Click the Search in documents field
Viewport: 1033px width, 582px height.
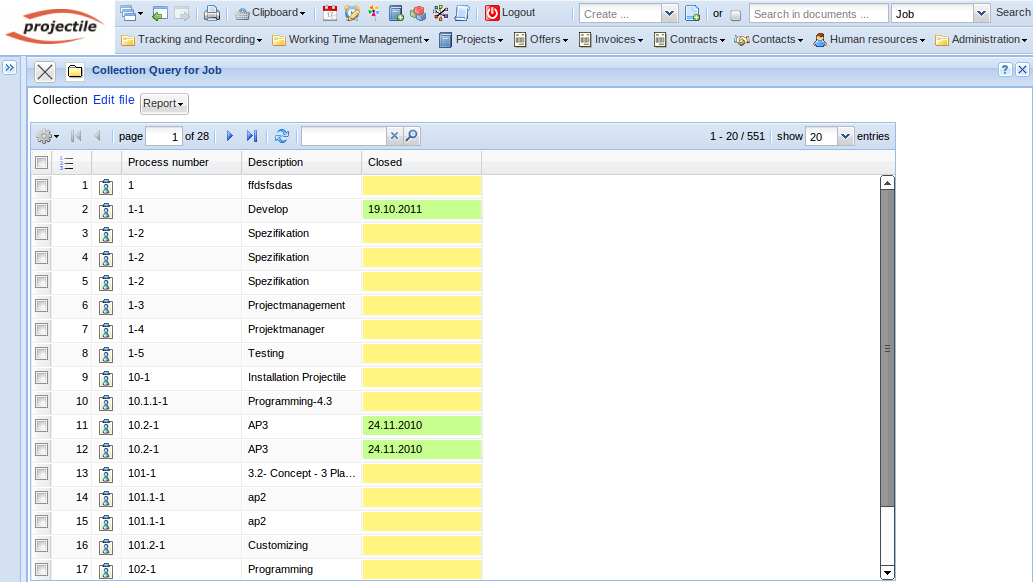(x=817, y=14)
